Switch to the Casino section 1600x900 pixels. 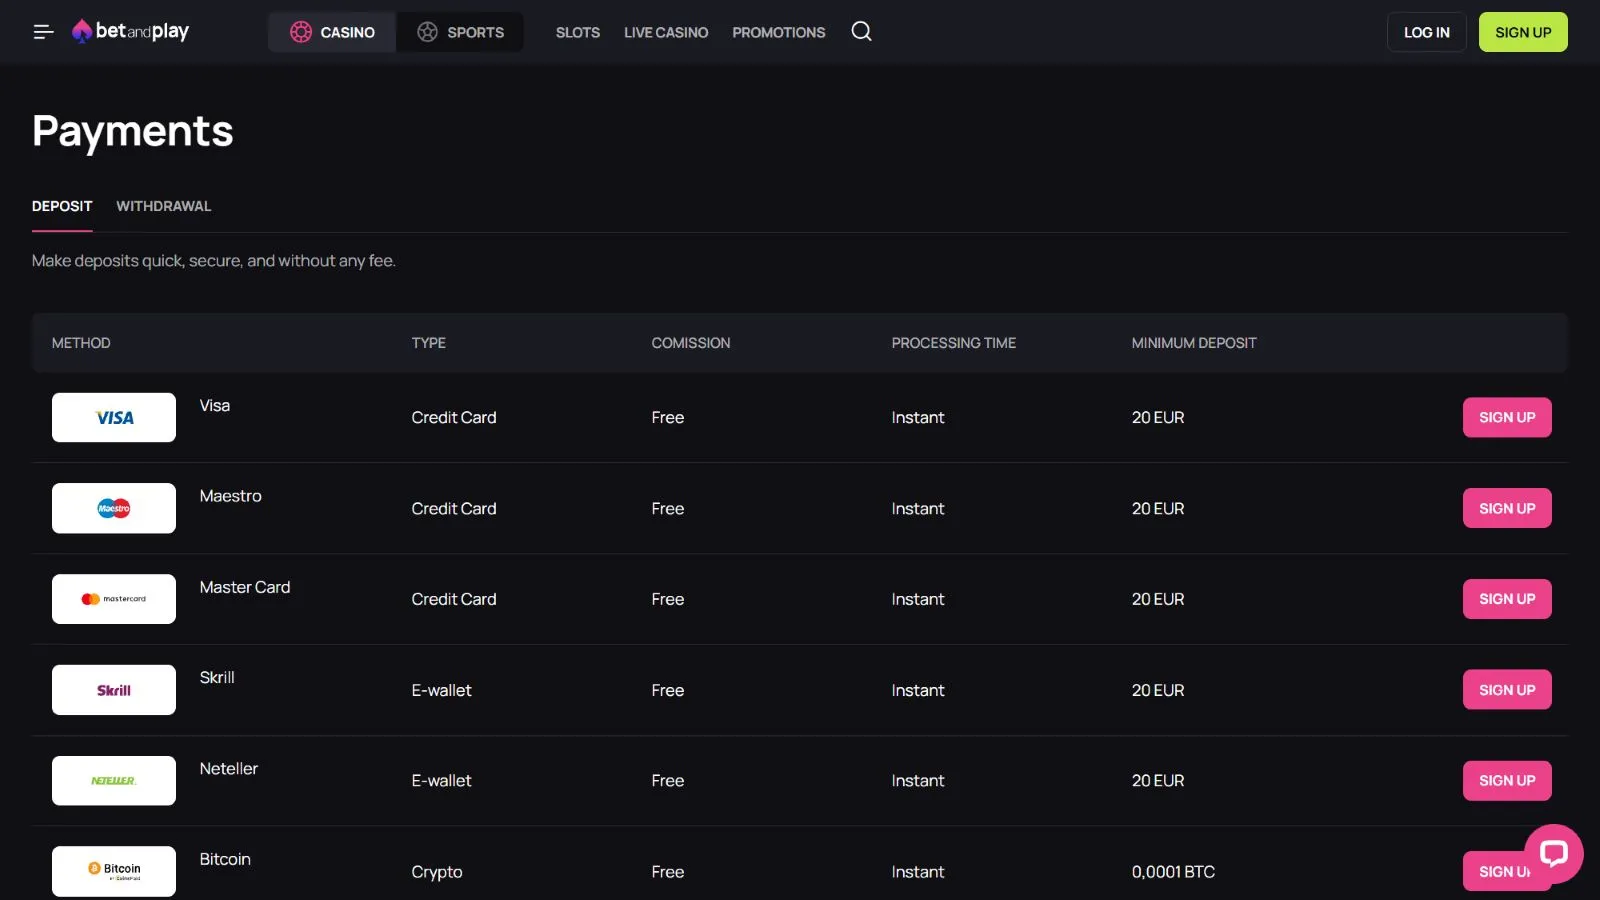coord(333,32)
